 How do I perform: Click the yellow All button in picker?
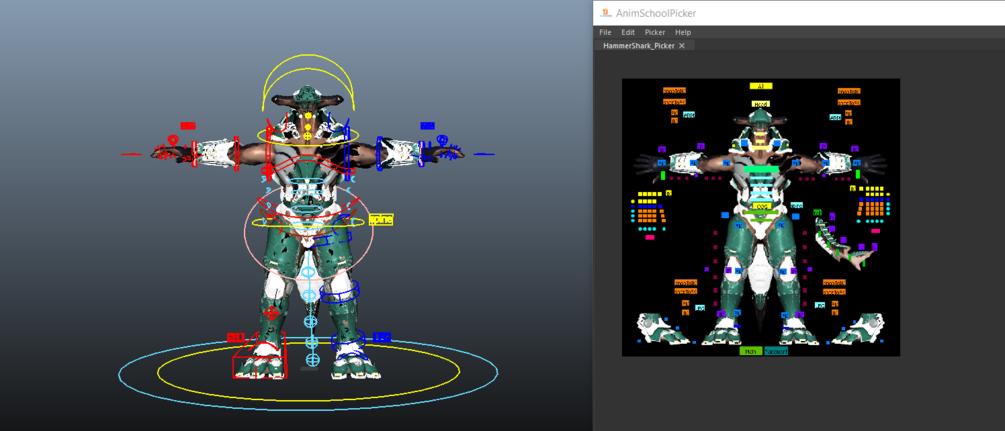[761, 86]
